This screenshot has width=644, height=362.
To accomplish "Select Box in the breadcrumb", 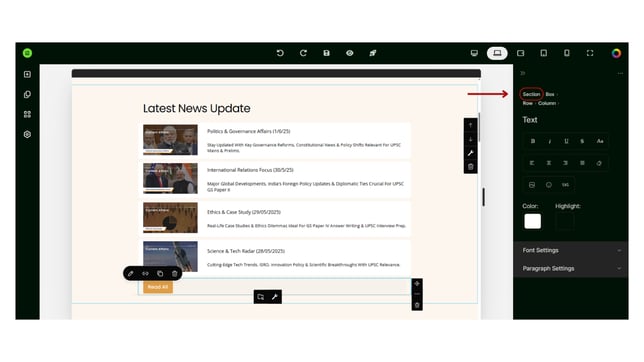I will pos(550,94).
